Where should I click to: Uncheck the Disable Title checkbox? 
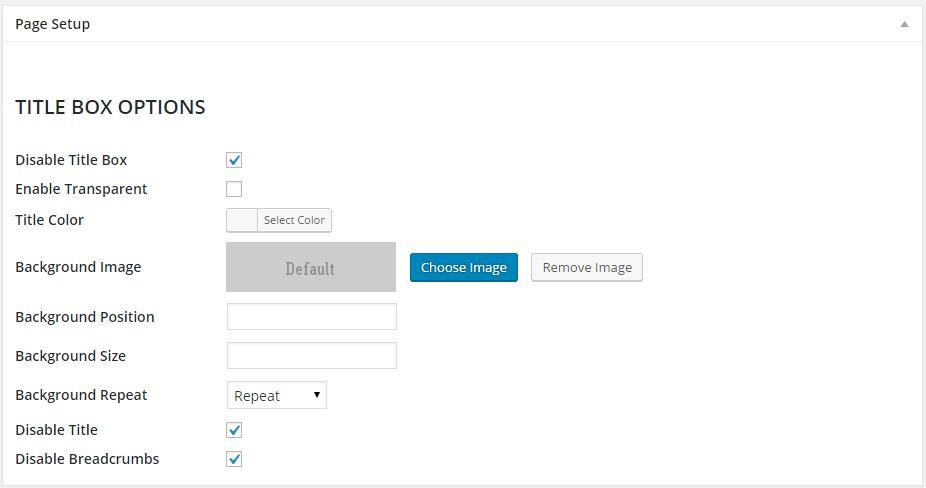tap(234, 430)
